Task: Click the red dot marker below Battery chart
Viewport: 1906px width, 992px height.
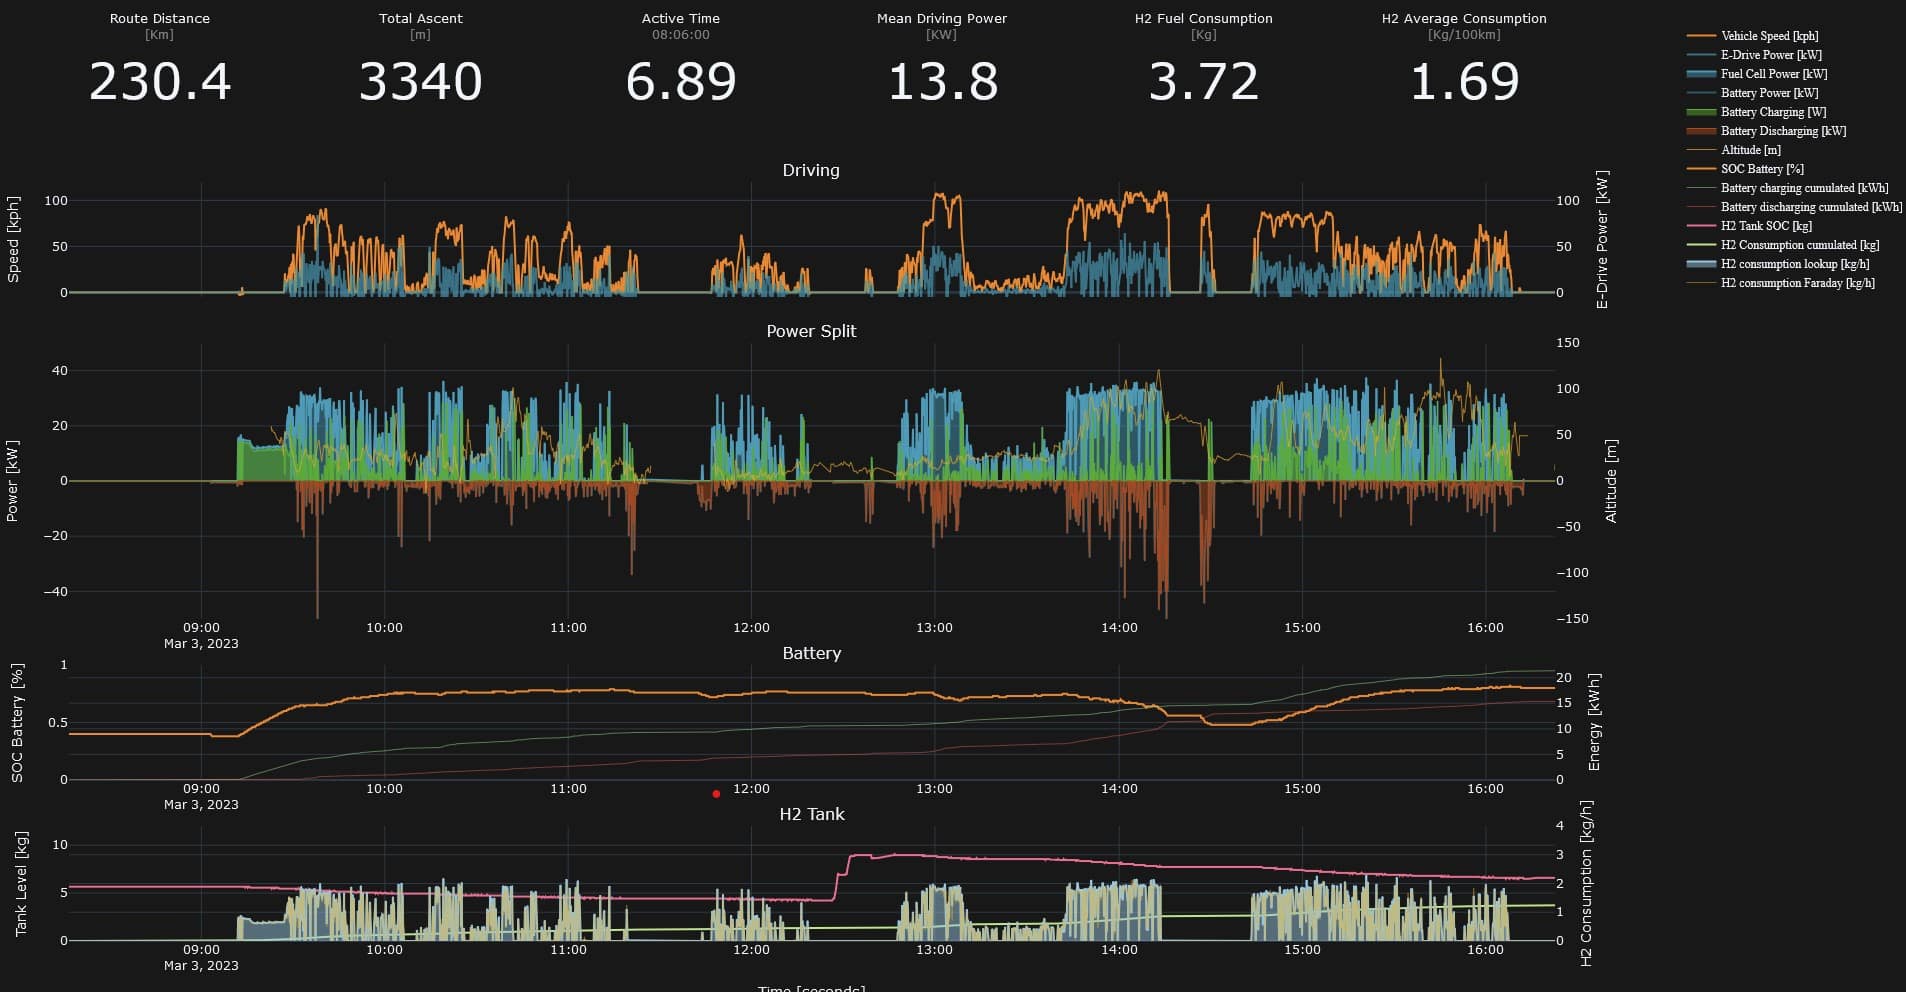Action: 716,794
